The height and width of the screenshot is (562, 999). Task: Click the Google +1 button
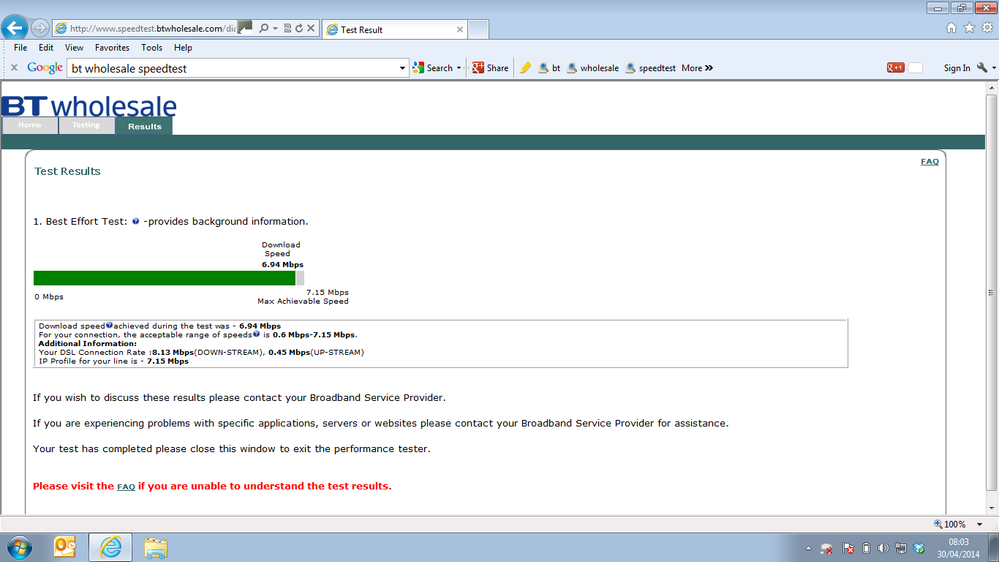click(x=895, y=68)
